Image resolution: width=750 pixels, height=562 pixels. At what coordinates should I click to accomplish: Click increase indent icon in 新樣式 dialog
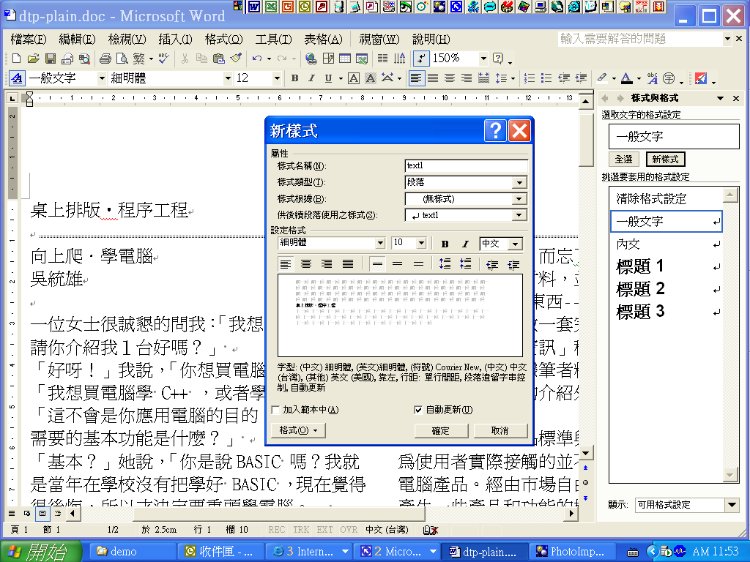(513, 264)
